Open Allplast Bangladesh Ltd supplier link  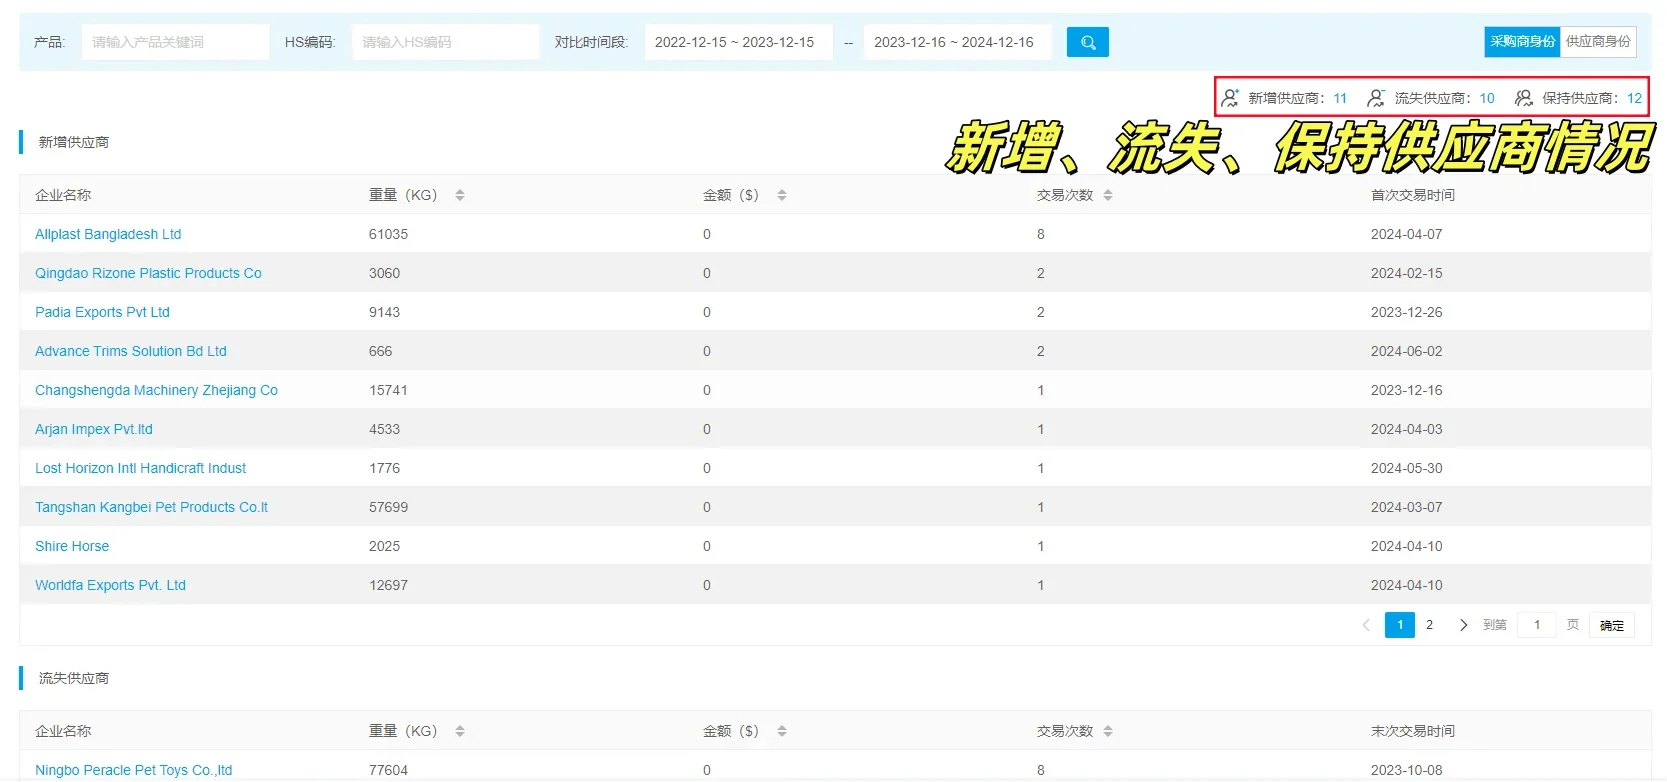coord(108,234)
